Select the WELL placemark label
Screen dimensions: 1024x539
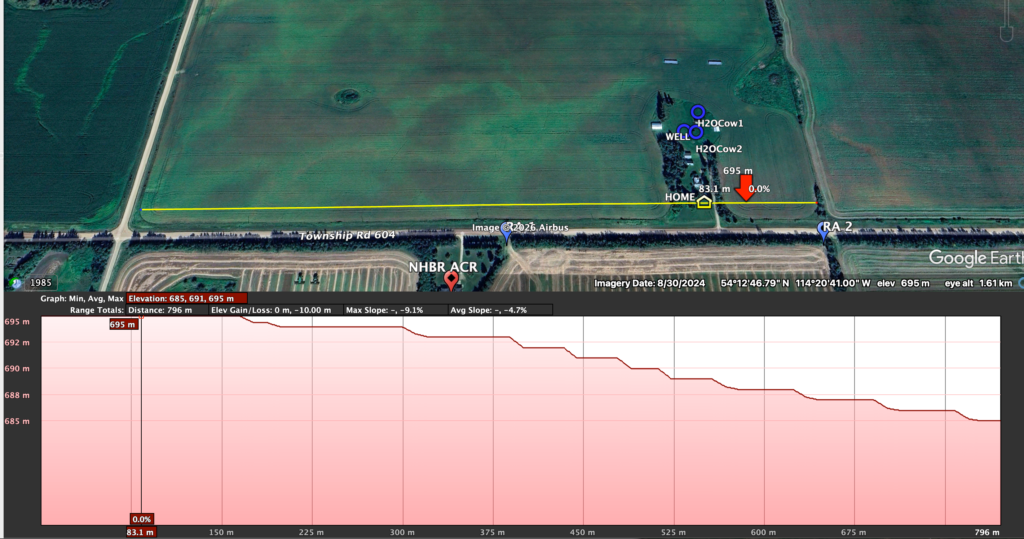point(677,136)
